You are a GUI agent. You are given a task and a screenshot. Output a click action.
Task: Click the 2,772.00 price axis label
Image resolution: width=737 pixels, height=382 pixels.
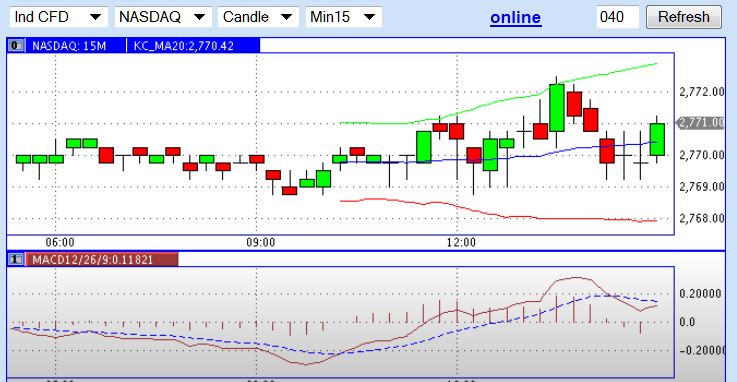pyautogui.click(x=702, y=92)
